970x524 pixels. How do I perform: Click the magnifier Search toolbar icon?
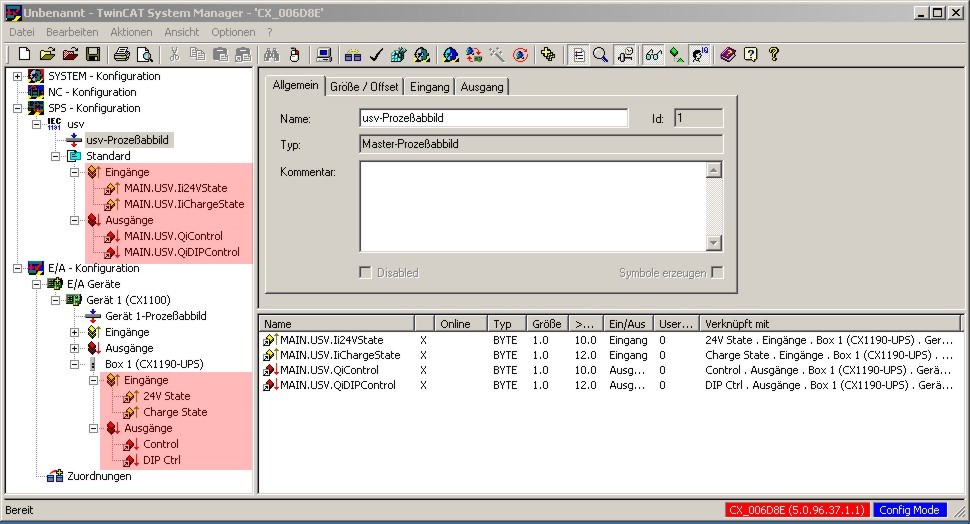[600, 54]
